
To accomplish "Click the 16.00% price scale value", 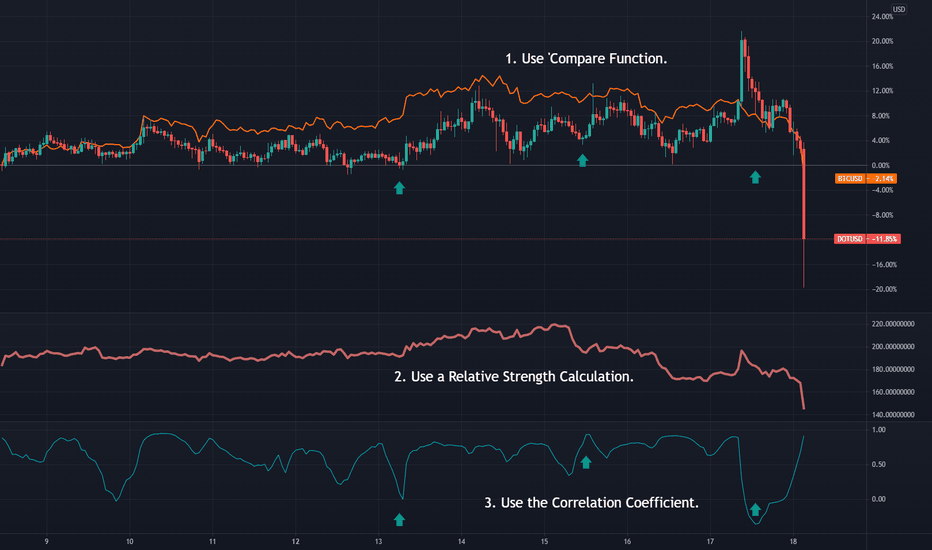I will pos(882,66).
